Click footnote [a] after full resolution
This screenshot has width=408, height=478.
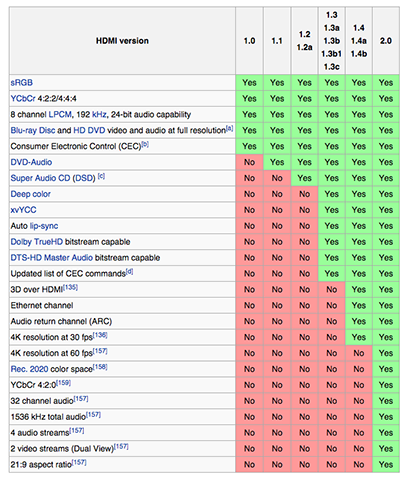pos(230,128)
